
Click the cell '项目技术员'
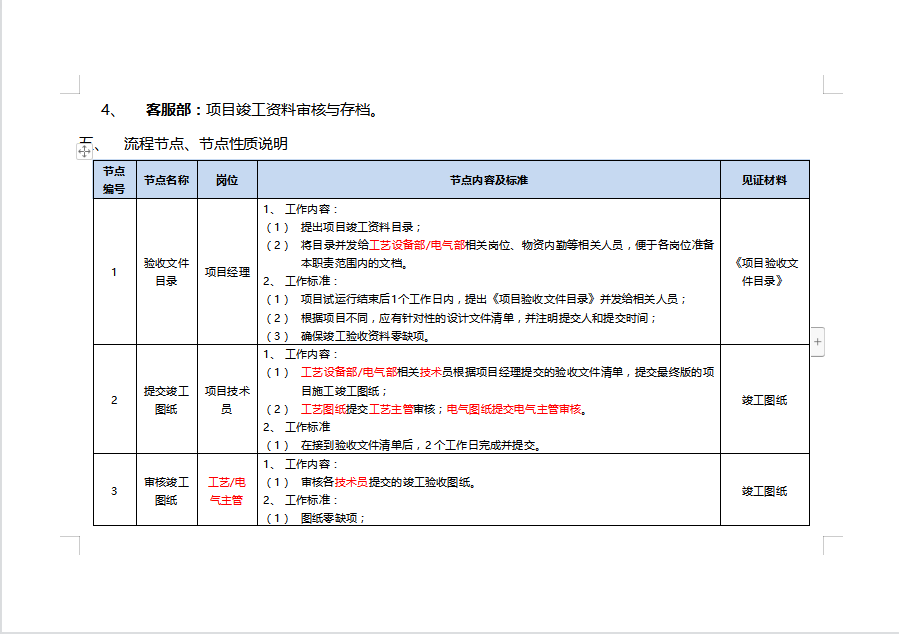coord(227,400)
